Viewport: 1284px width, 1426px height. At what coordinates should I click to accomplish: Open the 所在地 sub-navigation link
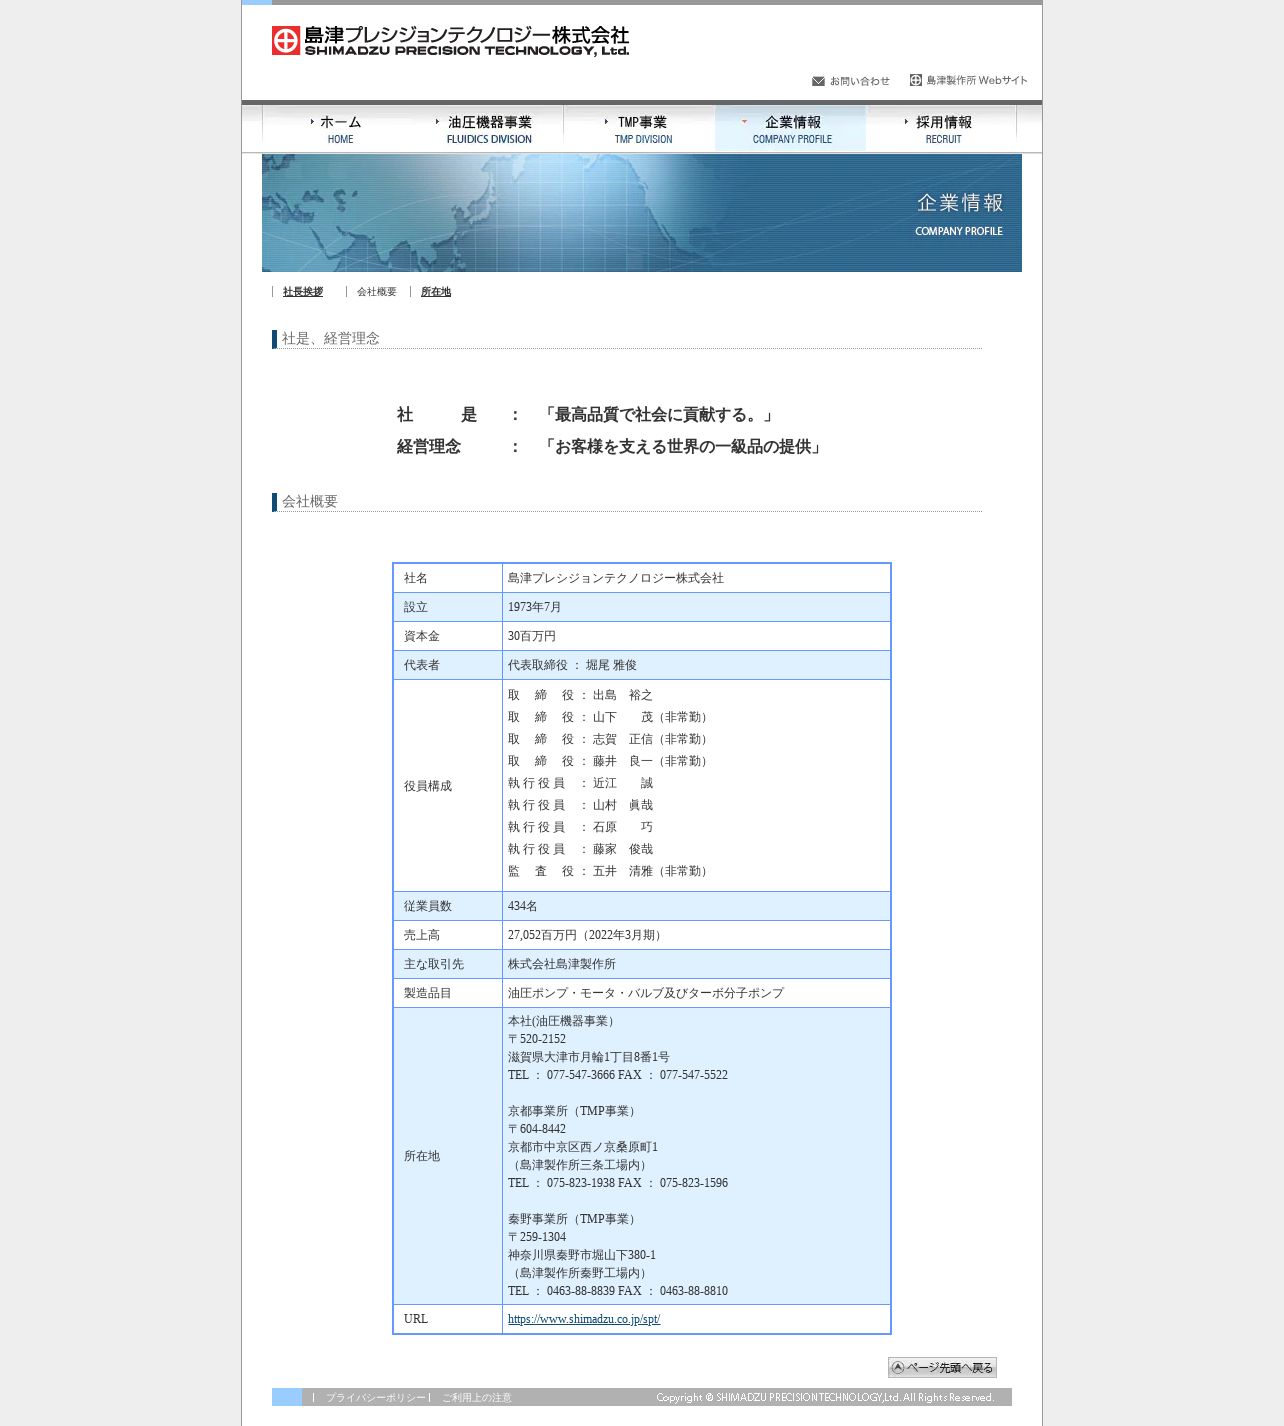click(436, 292)
